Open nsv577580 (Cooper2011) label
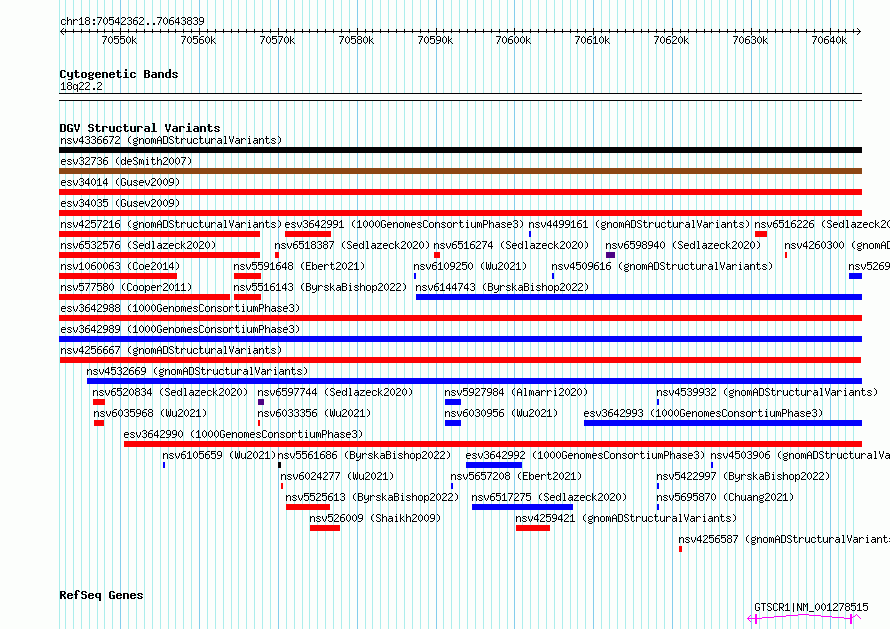890x629 pixels. pos(126,287)
